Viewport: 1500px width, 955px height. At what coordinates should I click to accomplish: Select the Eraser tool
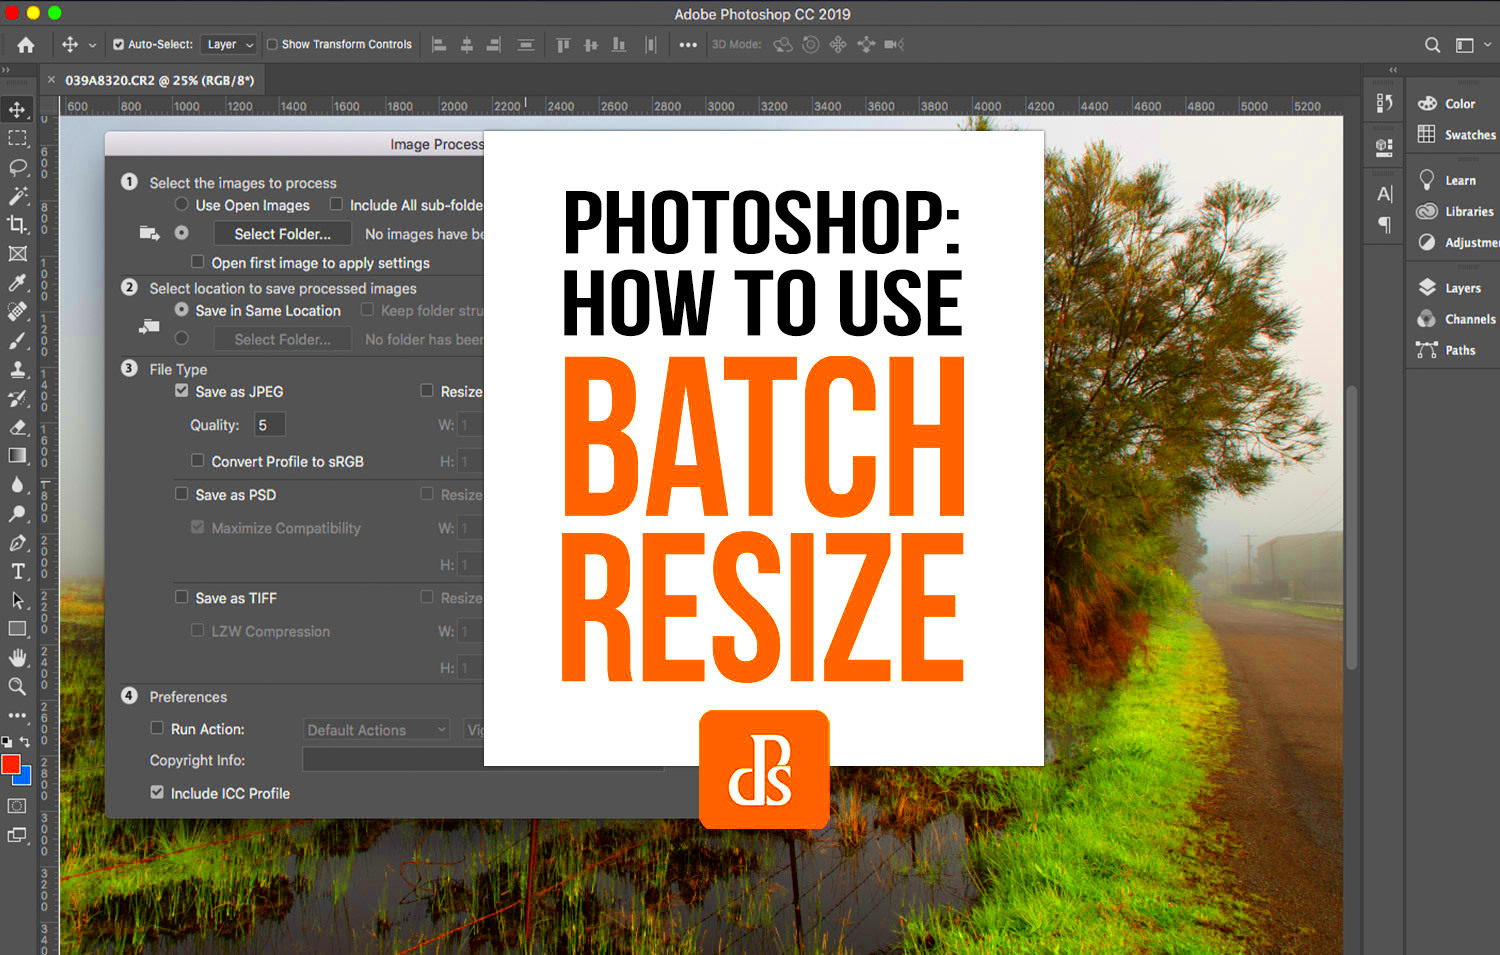click(x=17, y=427)
